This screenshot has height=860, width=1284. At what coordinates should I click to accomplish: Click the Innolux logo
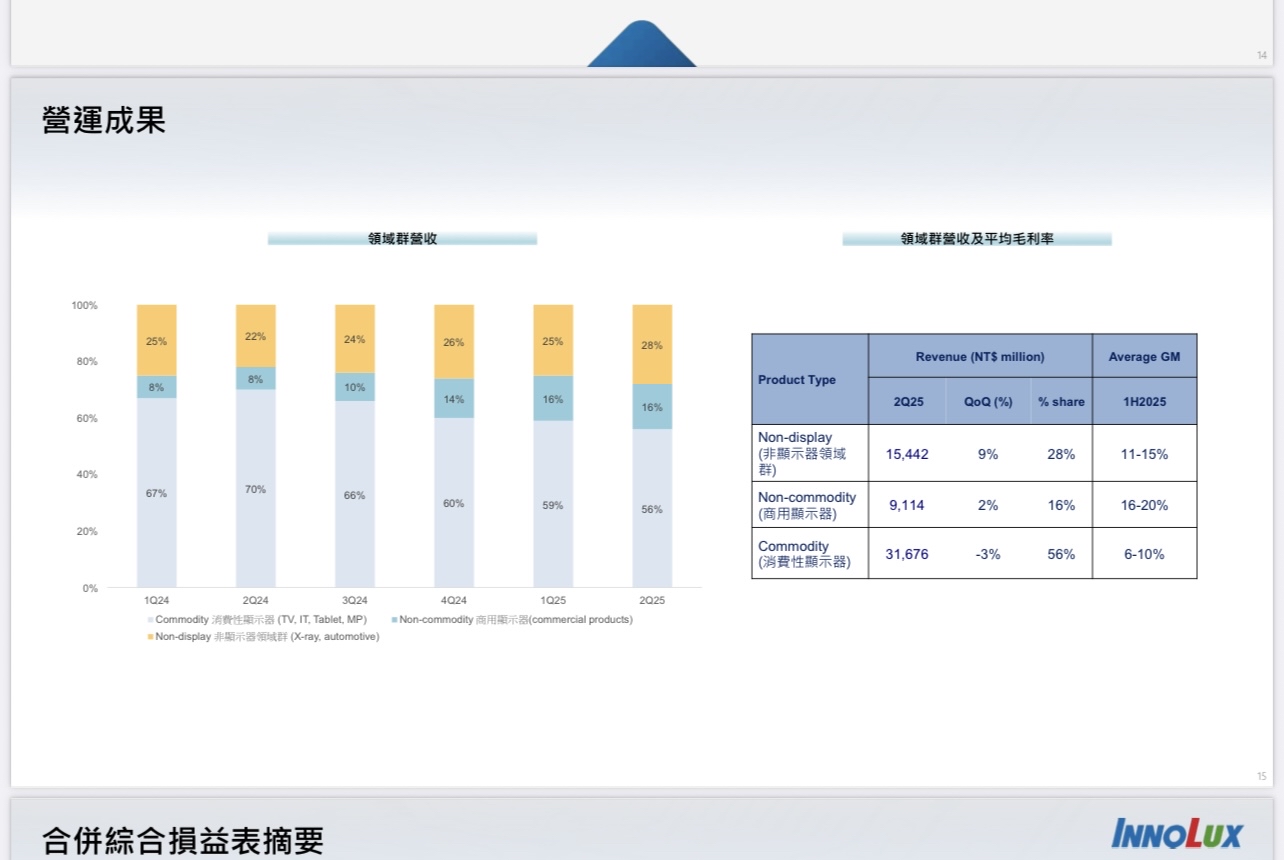click(1176, 833)
